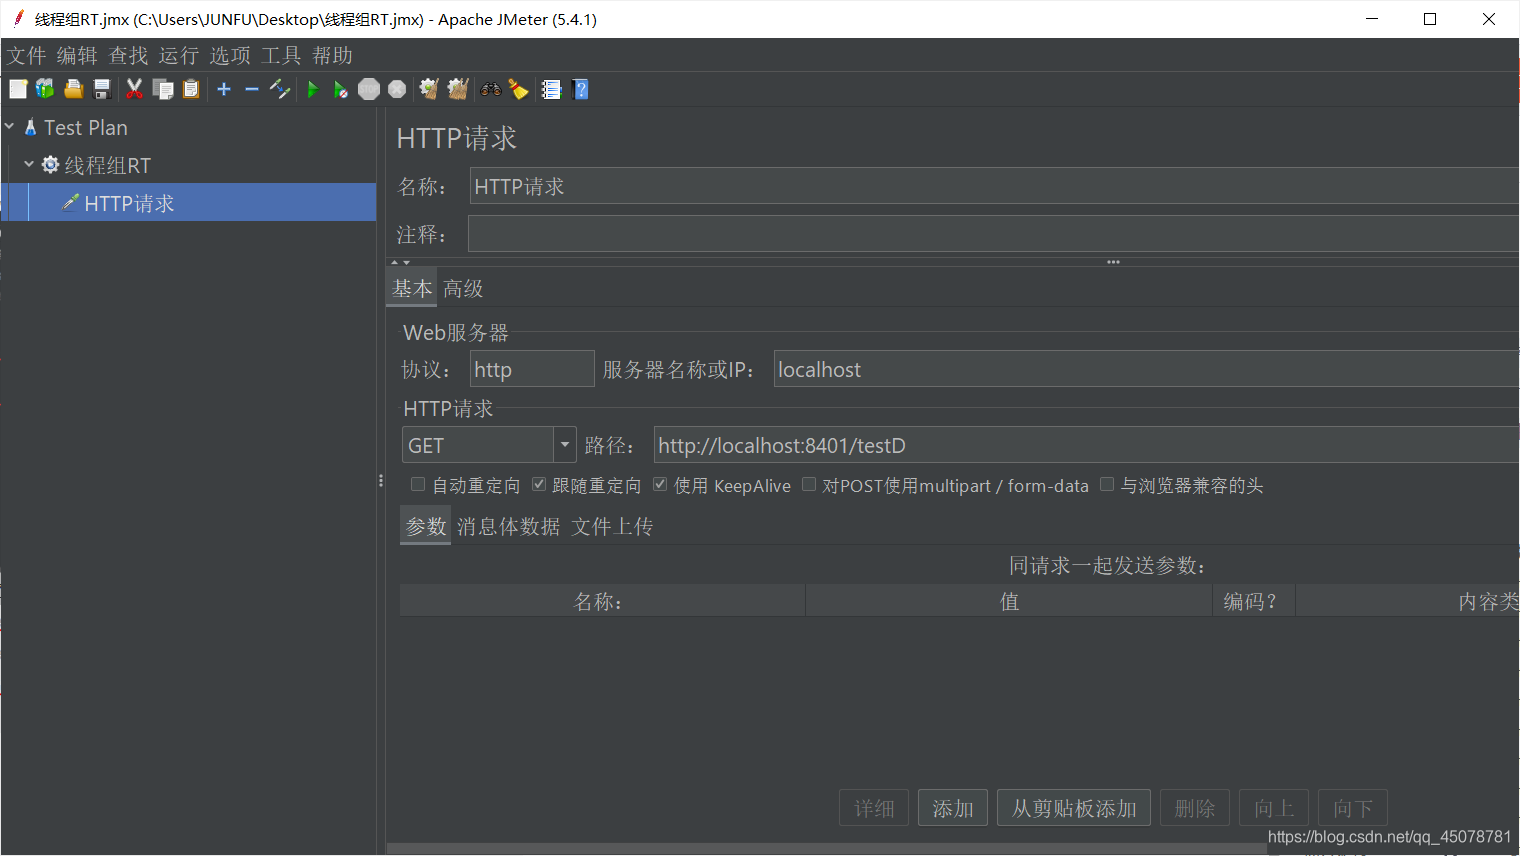Toggle the 使用 KeepAlive checkbox

tap(660, 484)
